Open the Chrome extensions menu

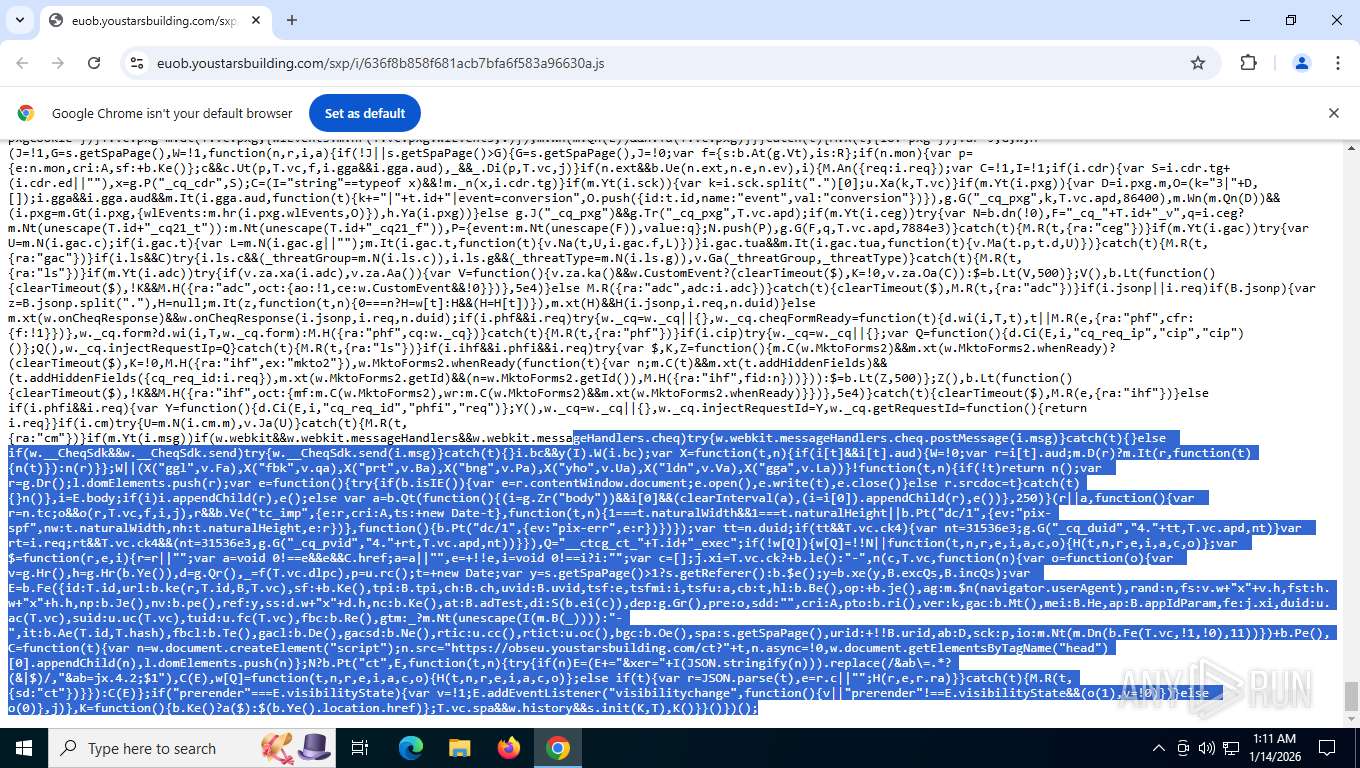point(1248,63)
